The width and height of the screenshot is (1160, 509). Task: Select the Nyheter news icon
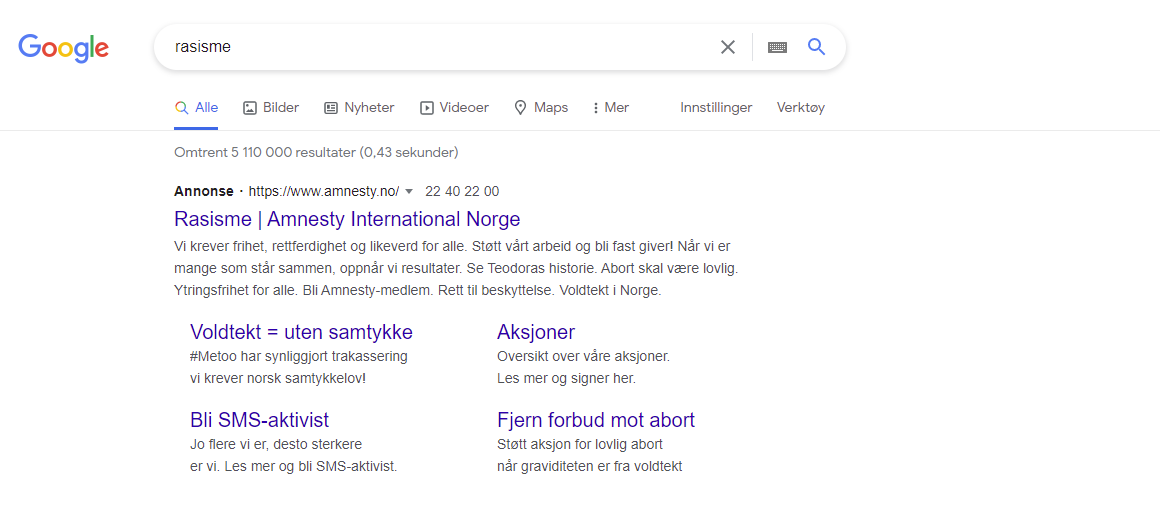tap(331, 108)
